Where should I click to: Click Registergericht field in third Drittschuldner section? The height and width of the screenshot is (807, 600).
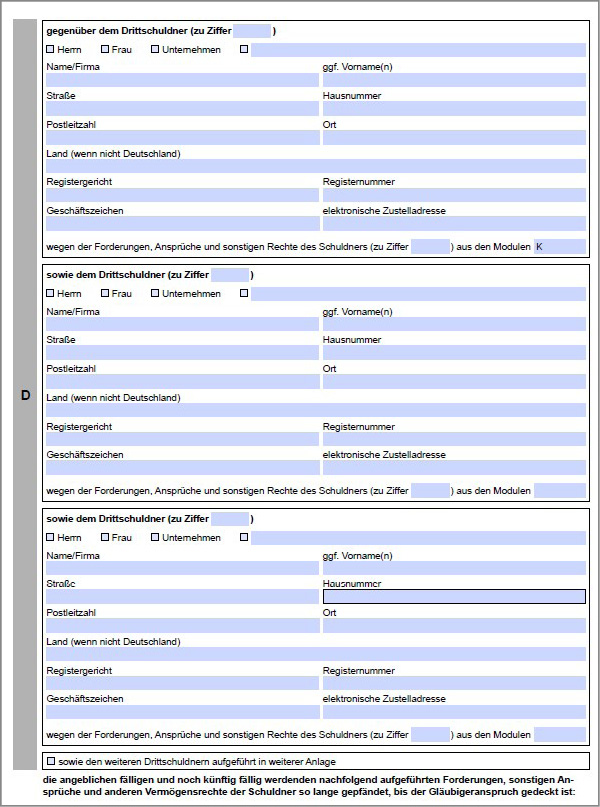click(181, 683)
